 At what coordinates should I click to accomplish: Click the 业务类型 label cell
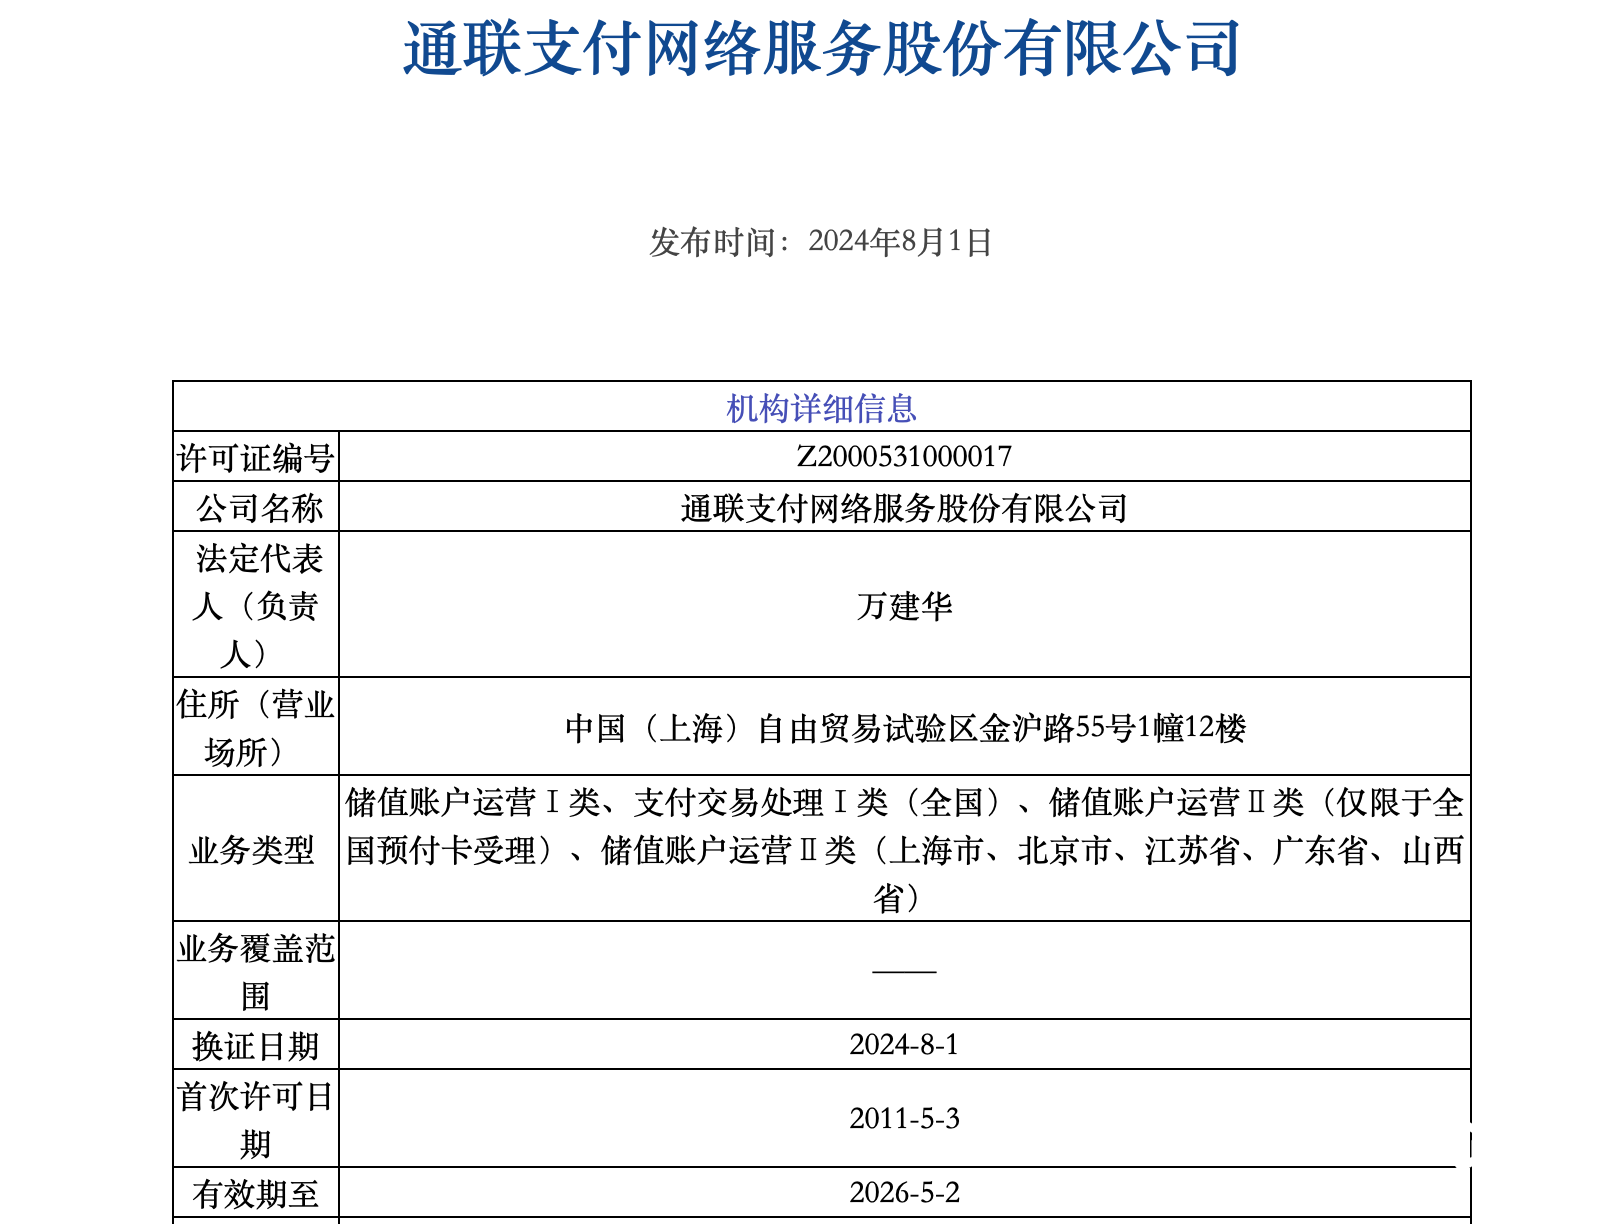tap(256, 849)
